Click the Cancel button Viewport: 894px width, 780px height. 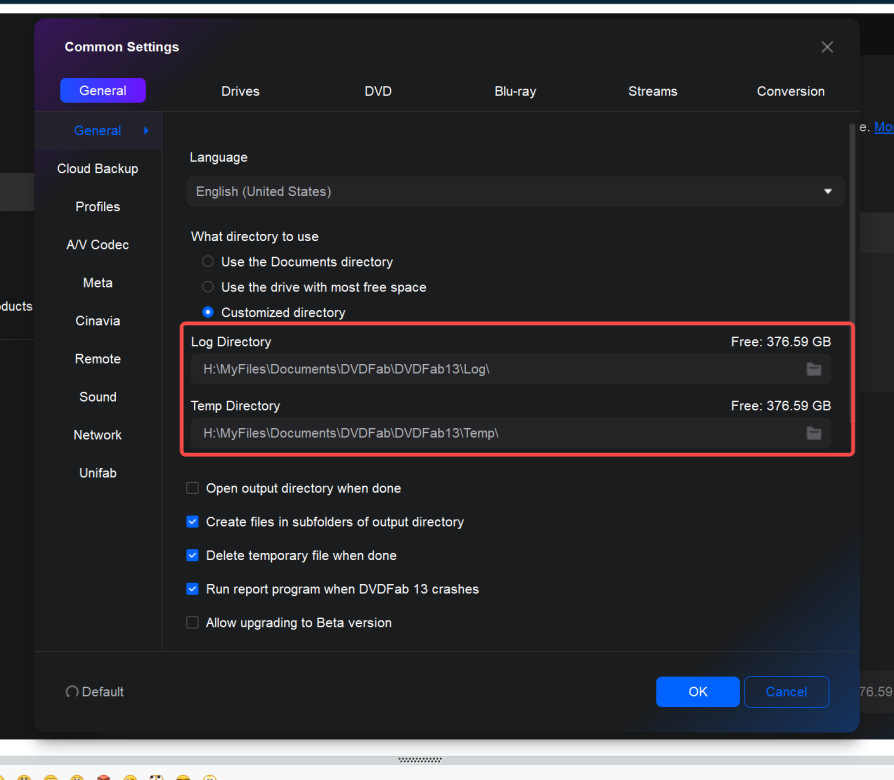click(786, 692)
